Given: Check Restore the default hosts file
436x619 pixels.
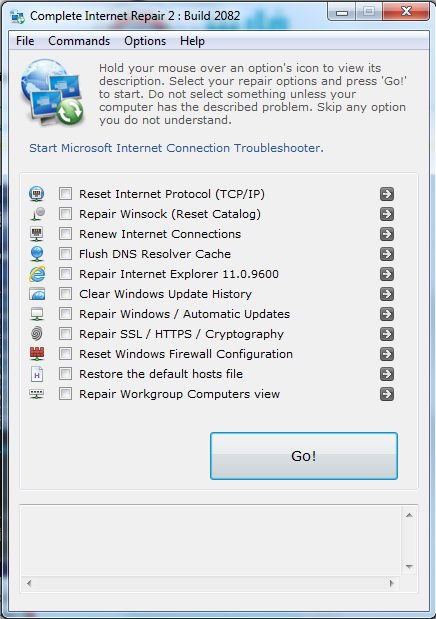Looking at the screenshot, I should click(65, 374).
